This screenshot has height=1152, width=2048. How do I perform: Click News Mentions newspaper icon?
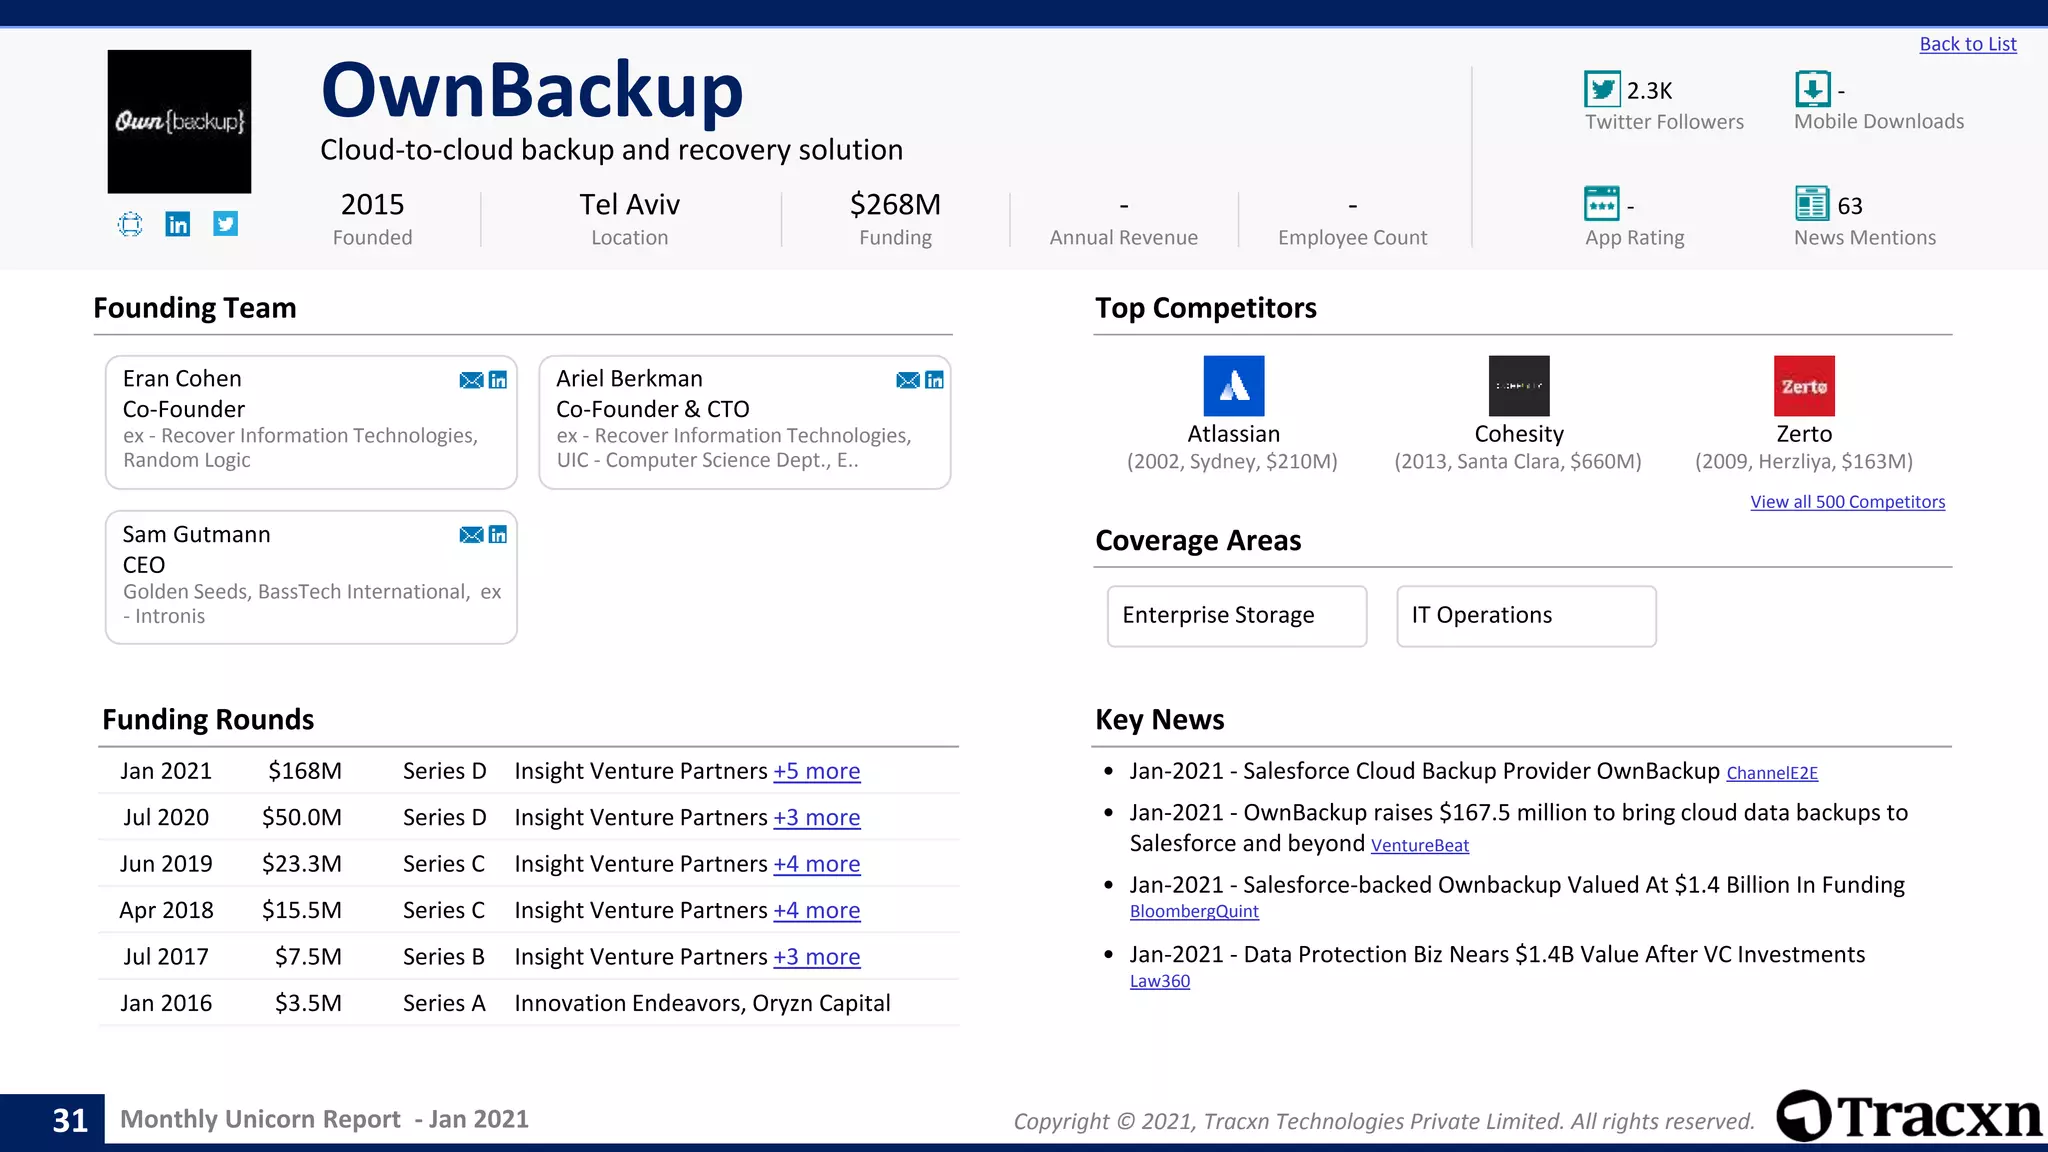click(1813, 204)
